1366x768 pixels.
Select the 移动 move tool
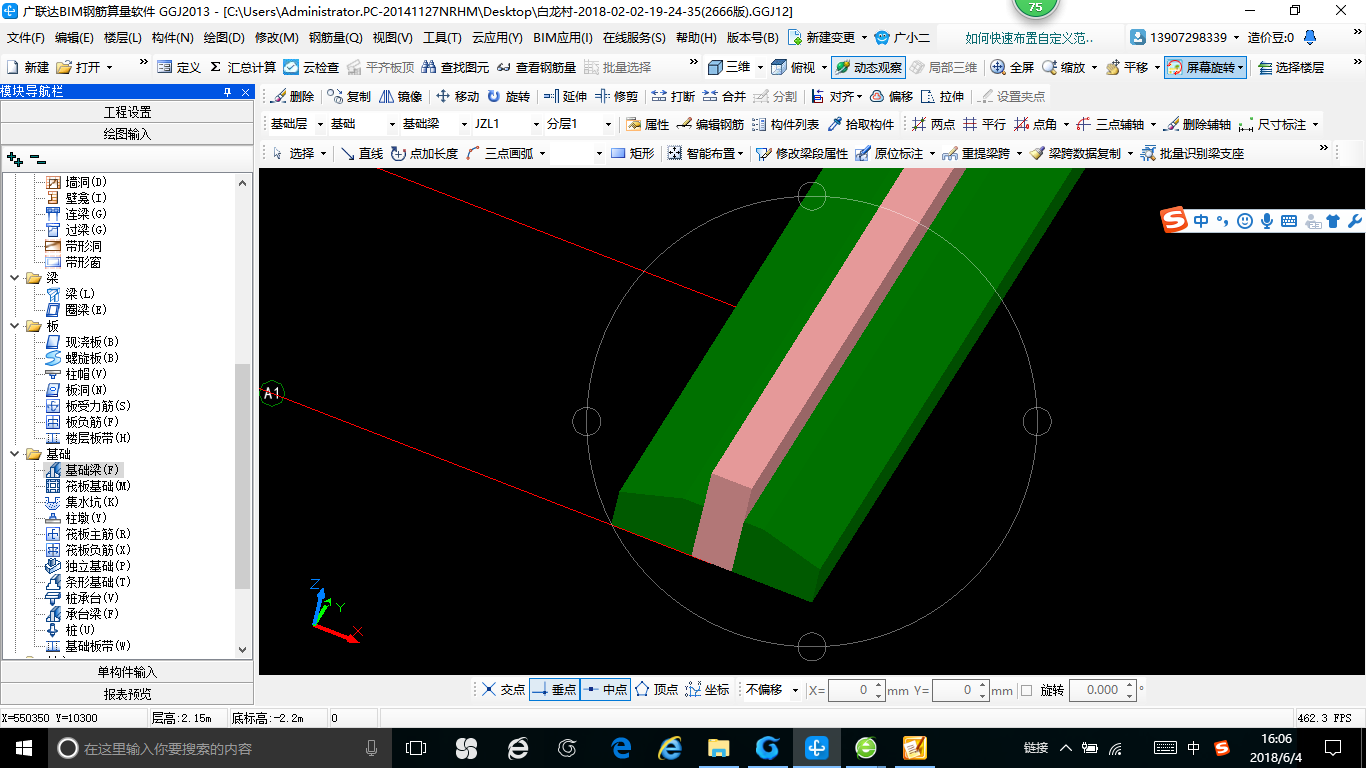click(x=458, y=97)
